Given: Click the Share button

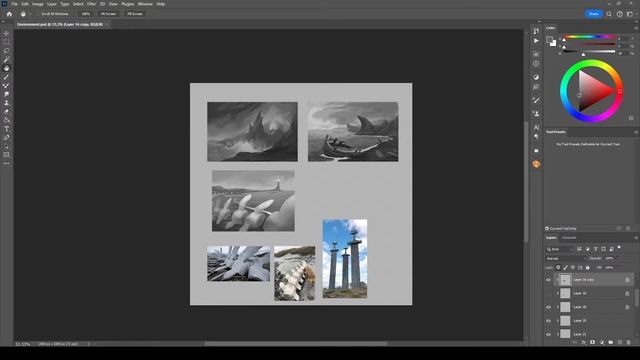Looking at the screenshot, I should [x=593, y=14].
